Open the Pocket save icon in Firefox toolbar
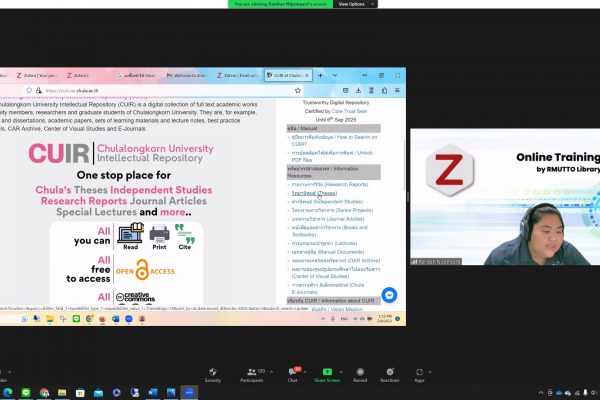600x400 pixels. click(345, 90)
